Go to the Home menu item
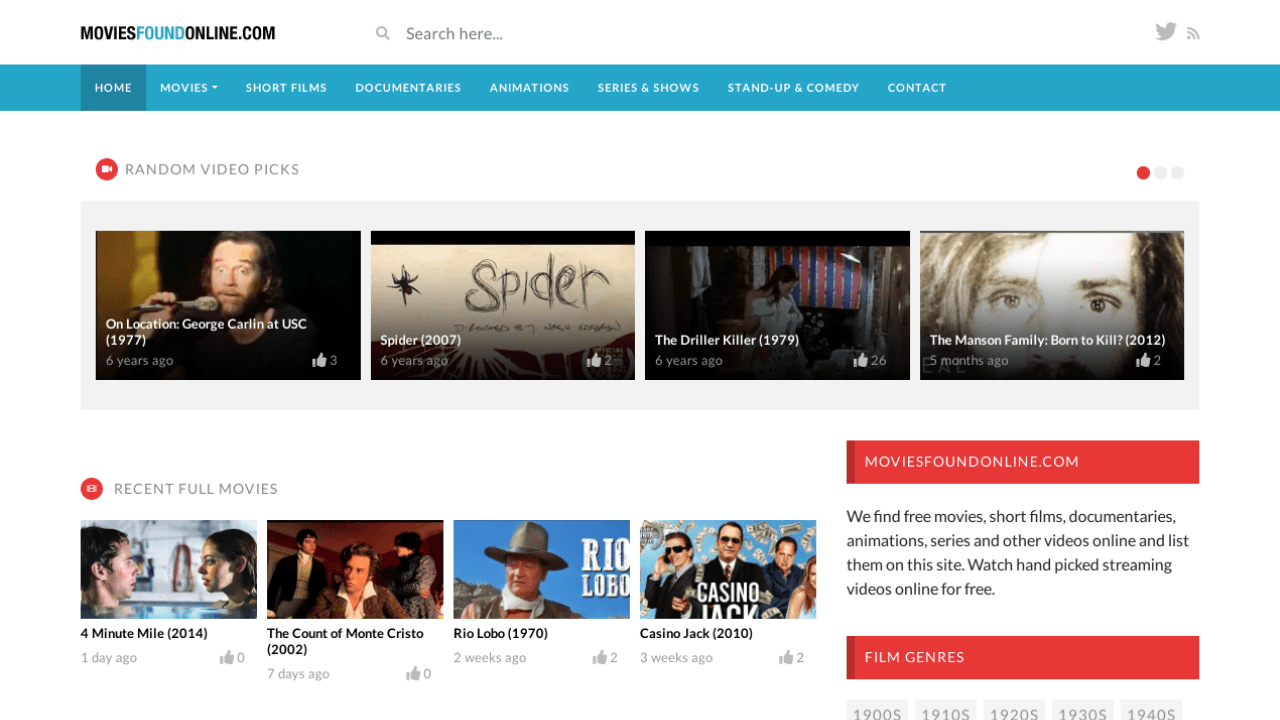This screenshot has height=720, width=1280. tap(113, 88)
